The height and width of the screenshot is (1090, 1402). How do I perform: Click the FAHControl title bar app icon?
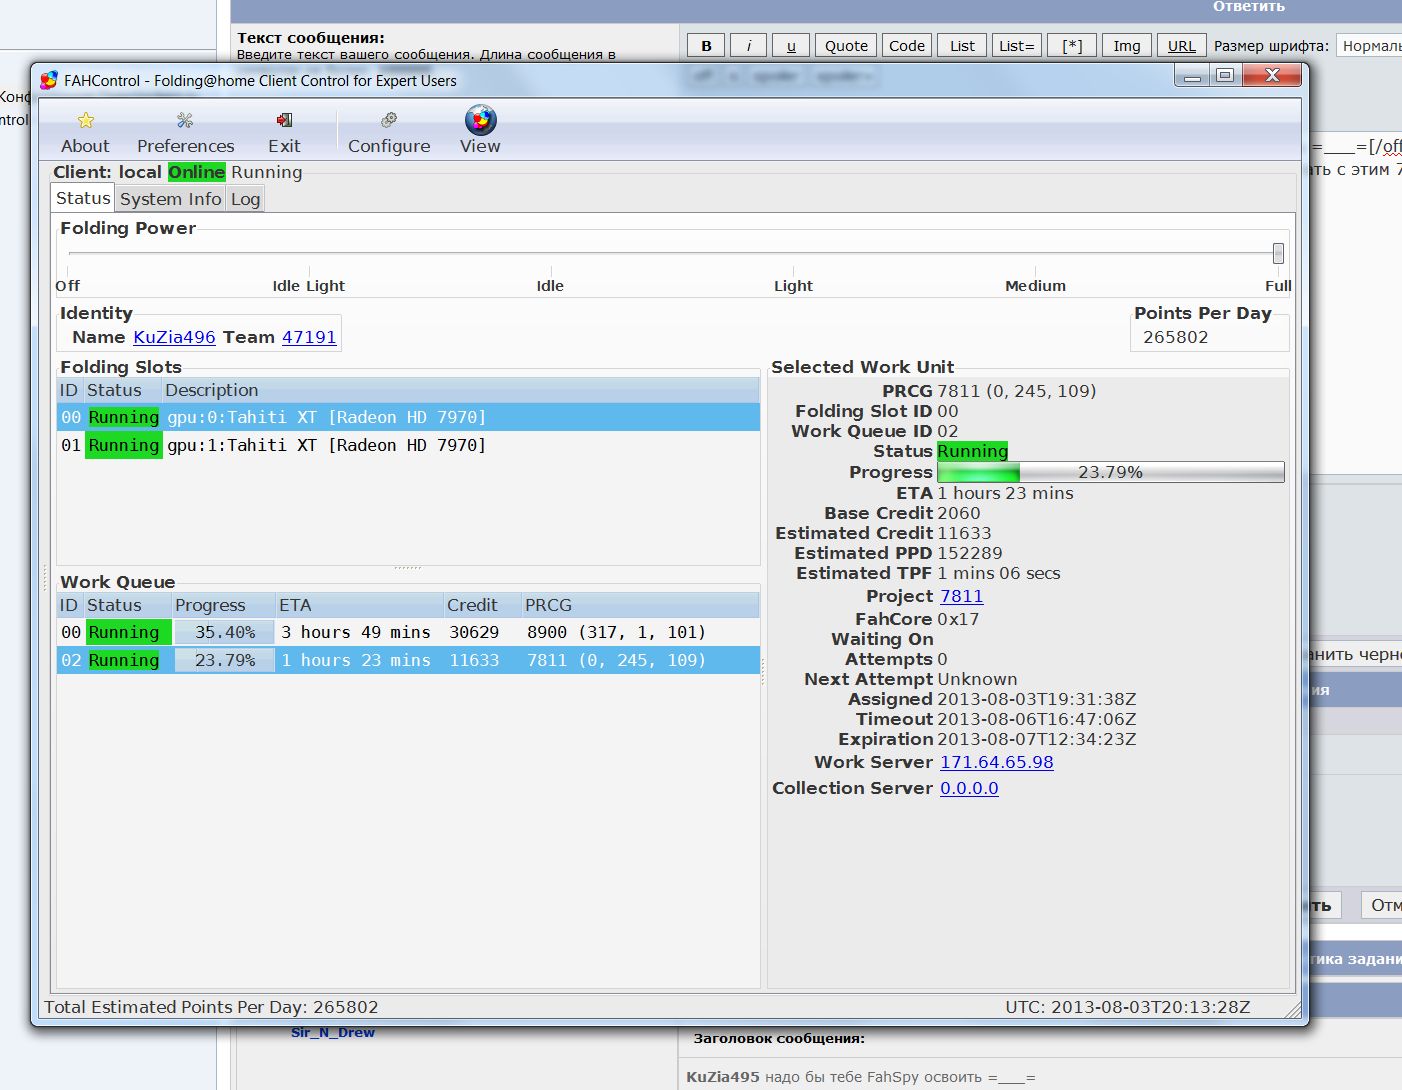click(49, 80)
